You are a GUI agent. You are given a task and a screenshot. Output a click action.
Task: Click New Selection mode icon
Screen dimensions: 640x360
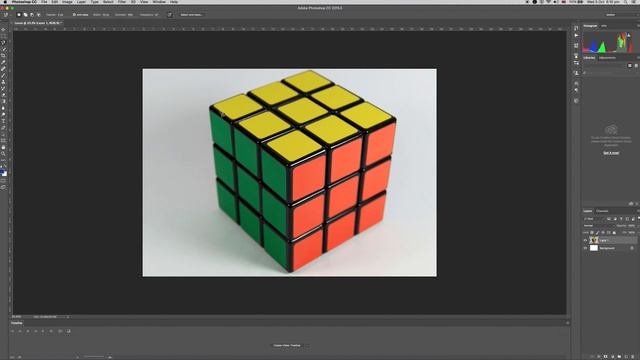pos(19,15)
